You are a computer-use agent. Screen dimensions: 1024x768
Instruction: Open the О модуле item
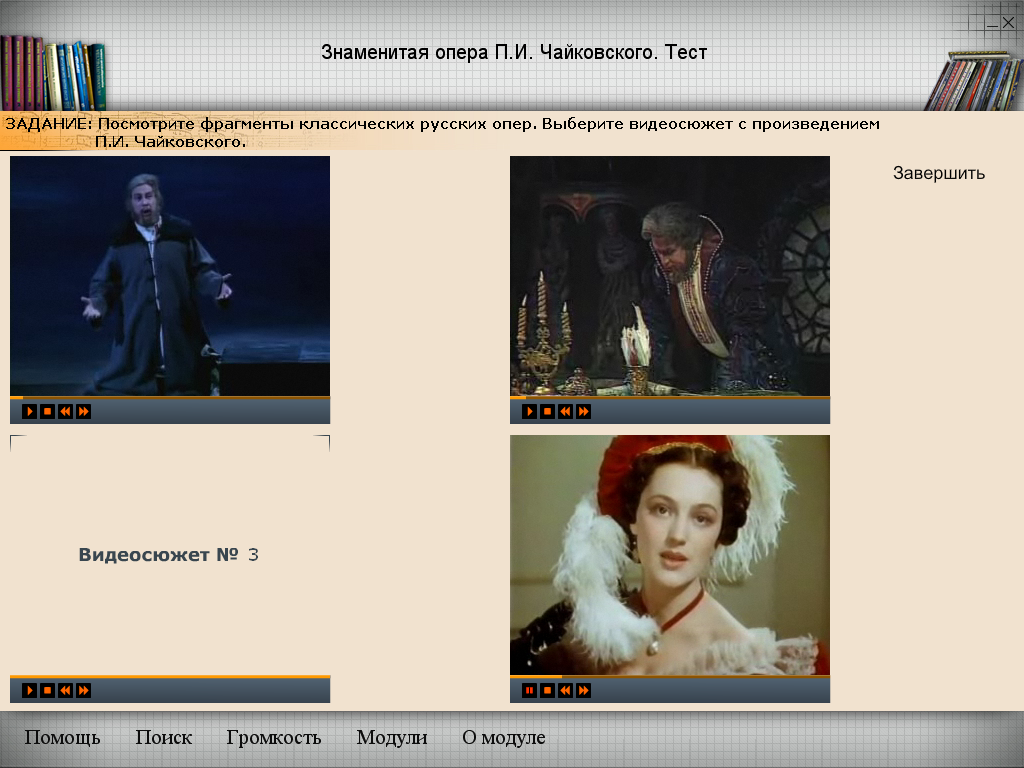pyautogui.click(x=504, y=737)
